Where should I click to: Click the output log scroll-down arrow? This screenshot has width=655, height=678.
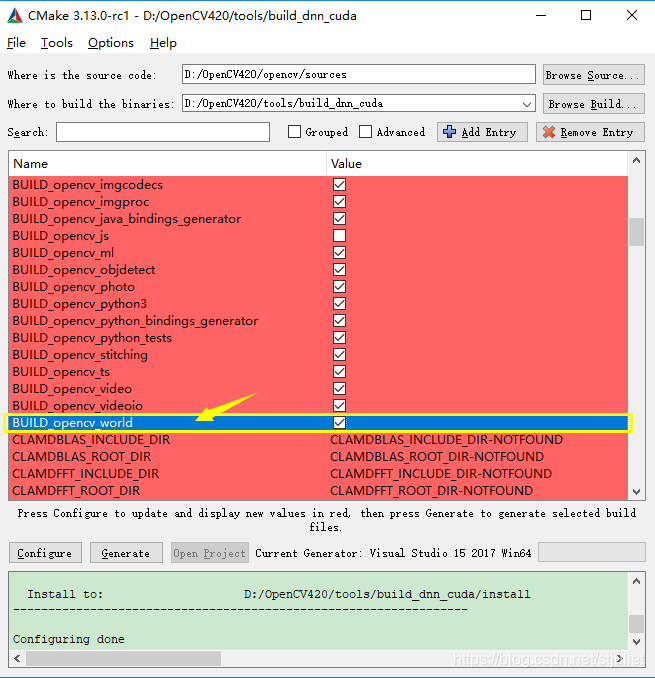636,642
